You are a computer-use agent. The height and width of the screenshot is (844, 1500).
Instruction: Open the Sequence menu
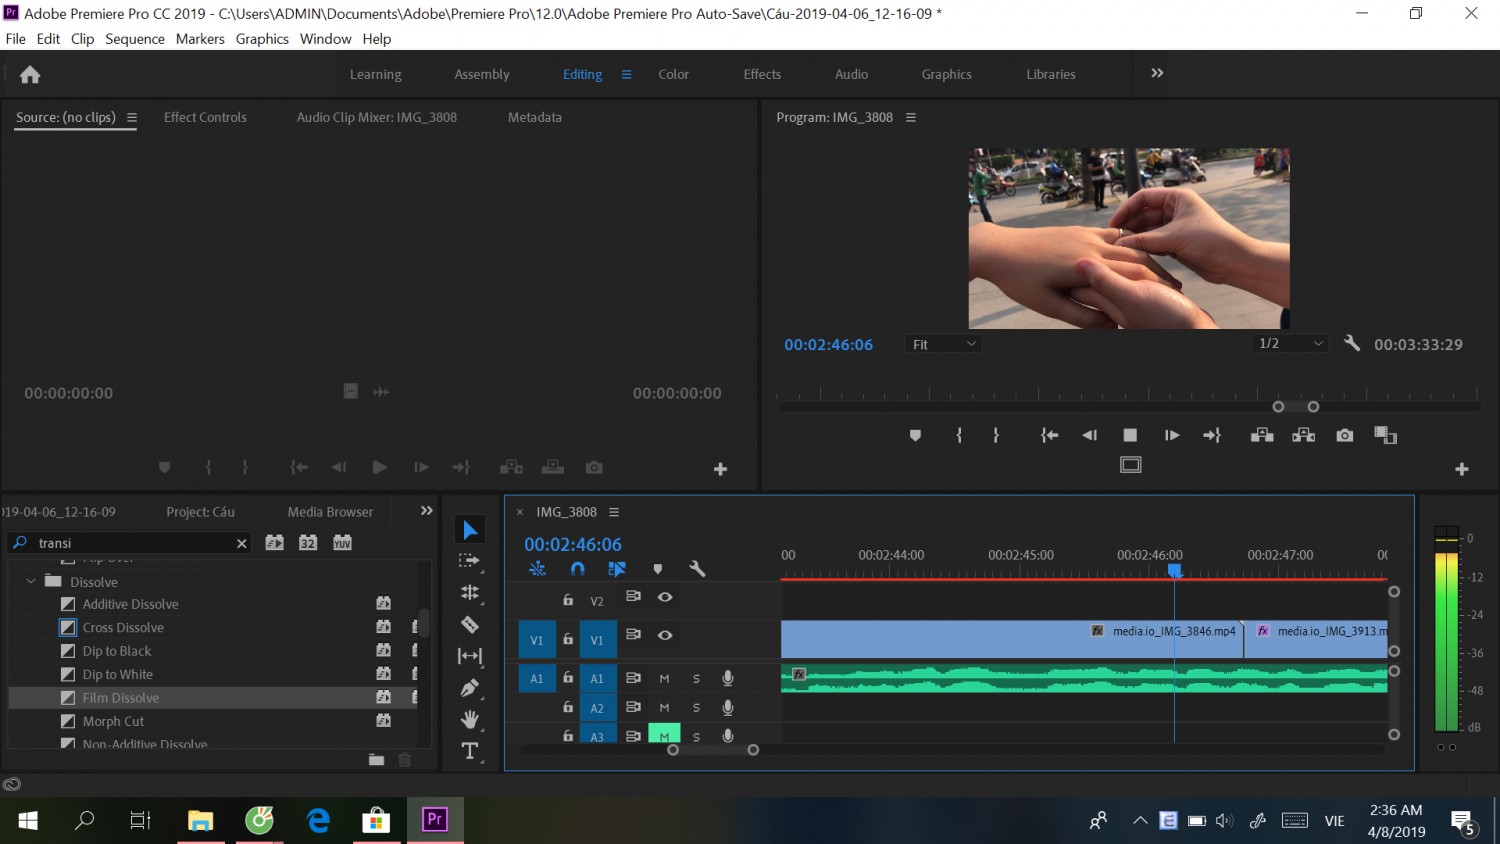pyautogui.click(x=135, y=39)
